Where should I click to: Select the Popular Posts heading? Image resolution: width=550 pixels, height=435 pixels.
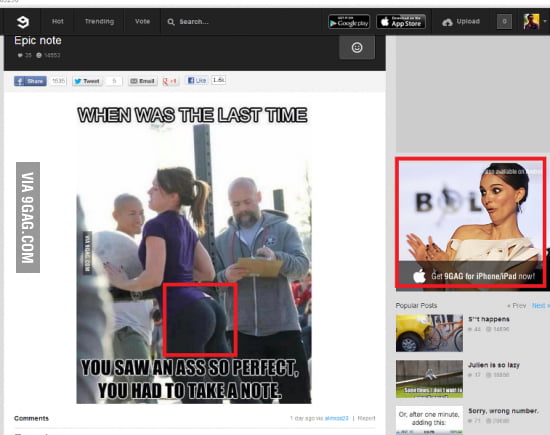(416, 306)
